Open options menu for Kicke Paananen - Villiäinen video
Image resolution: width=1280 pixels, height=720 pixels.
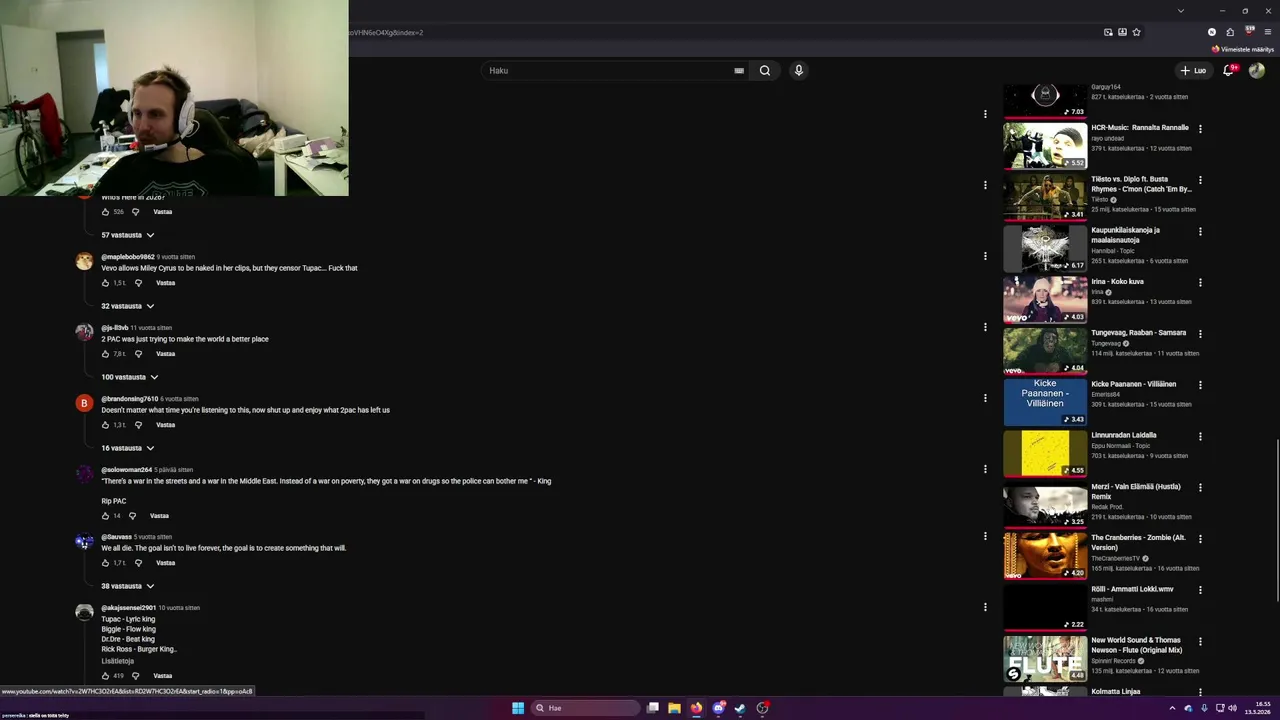(x=1200, y=385)
